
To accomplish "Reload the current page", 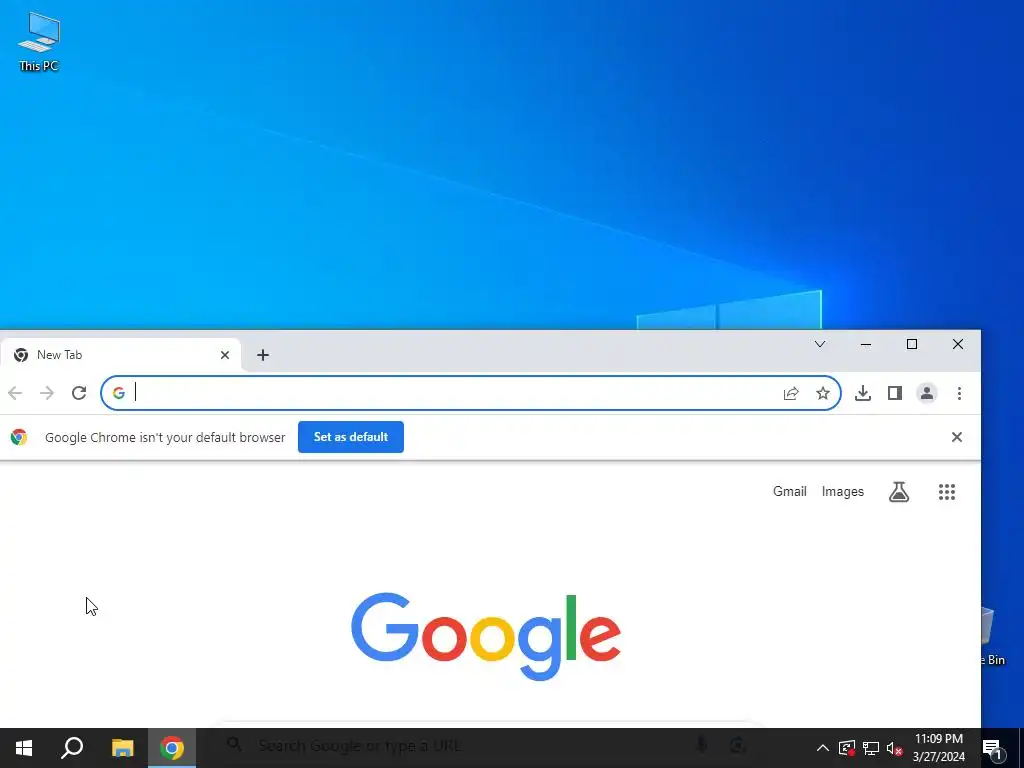I will (x=79, y=393).
